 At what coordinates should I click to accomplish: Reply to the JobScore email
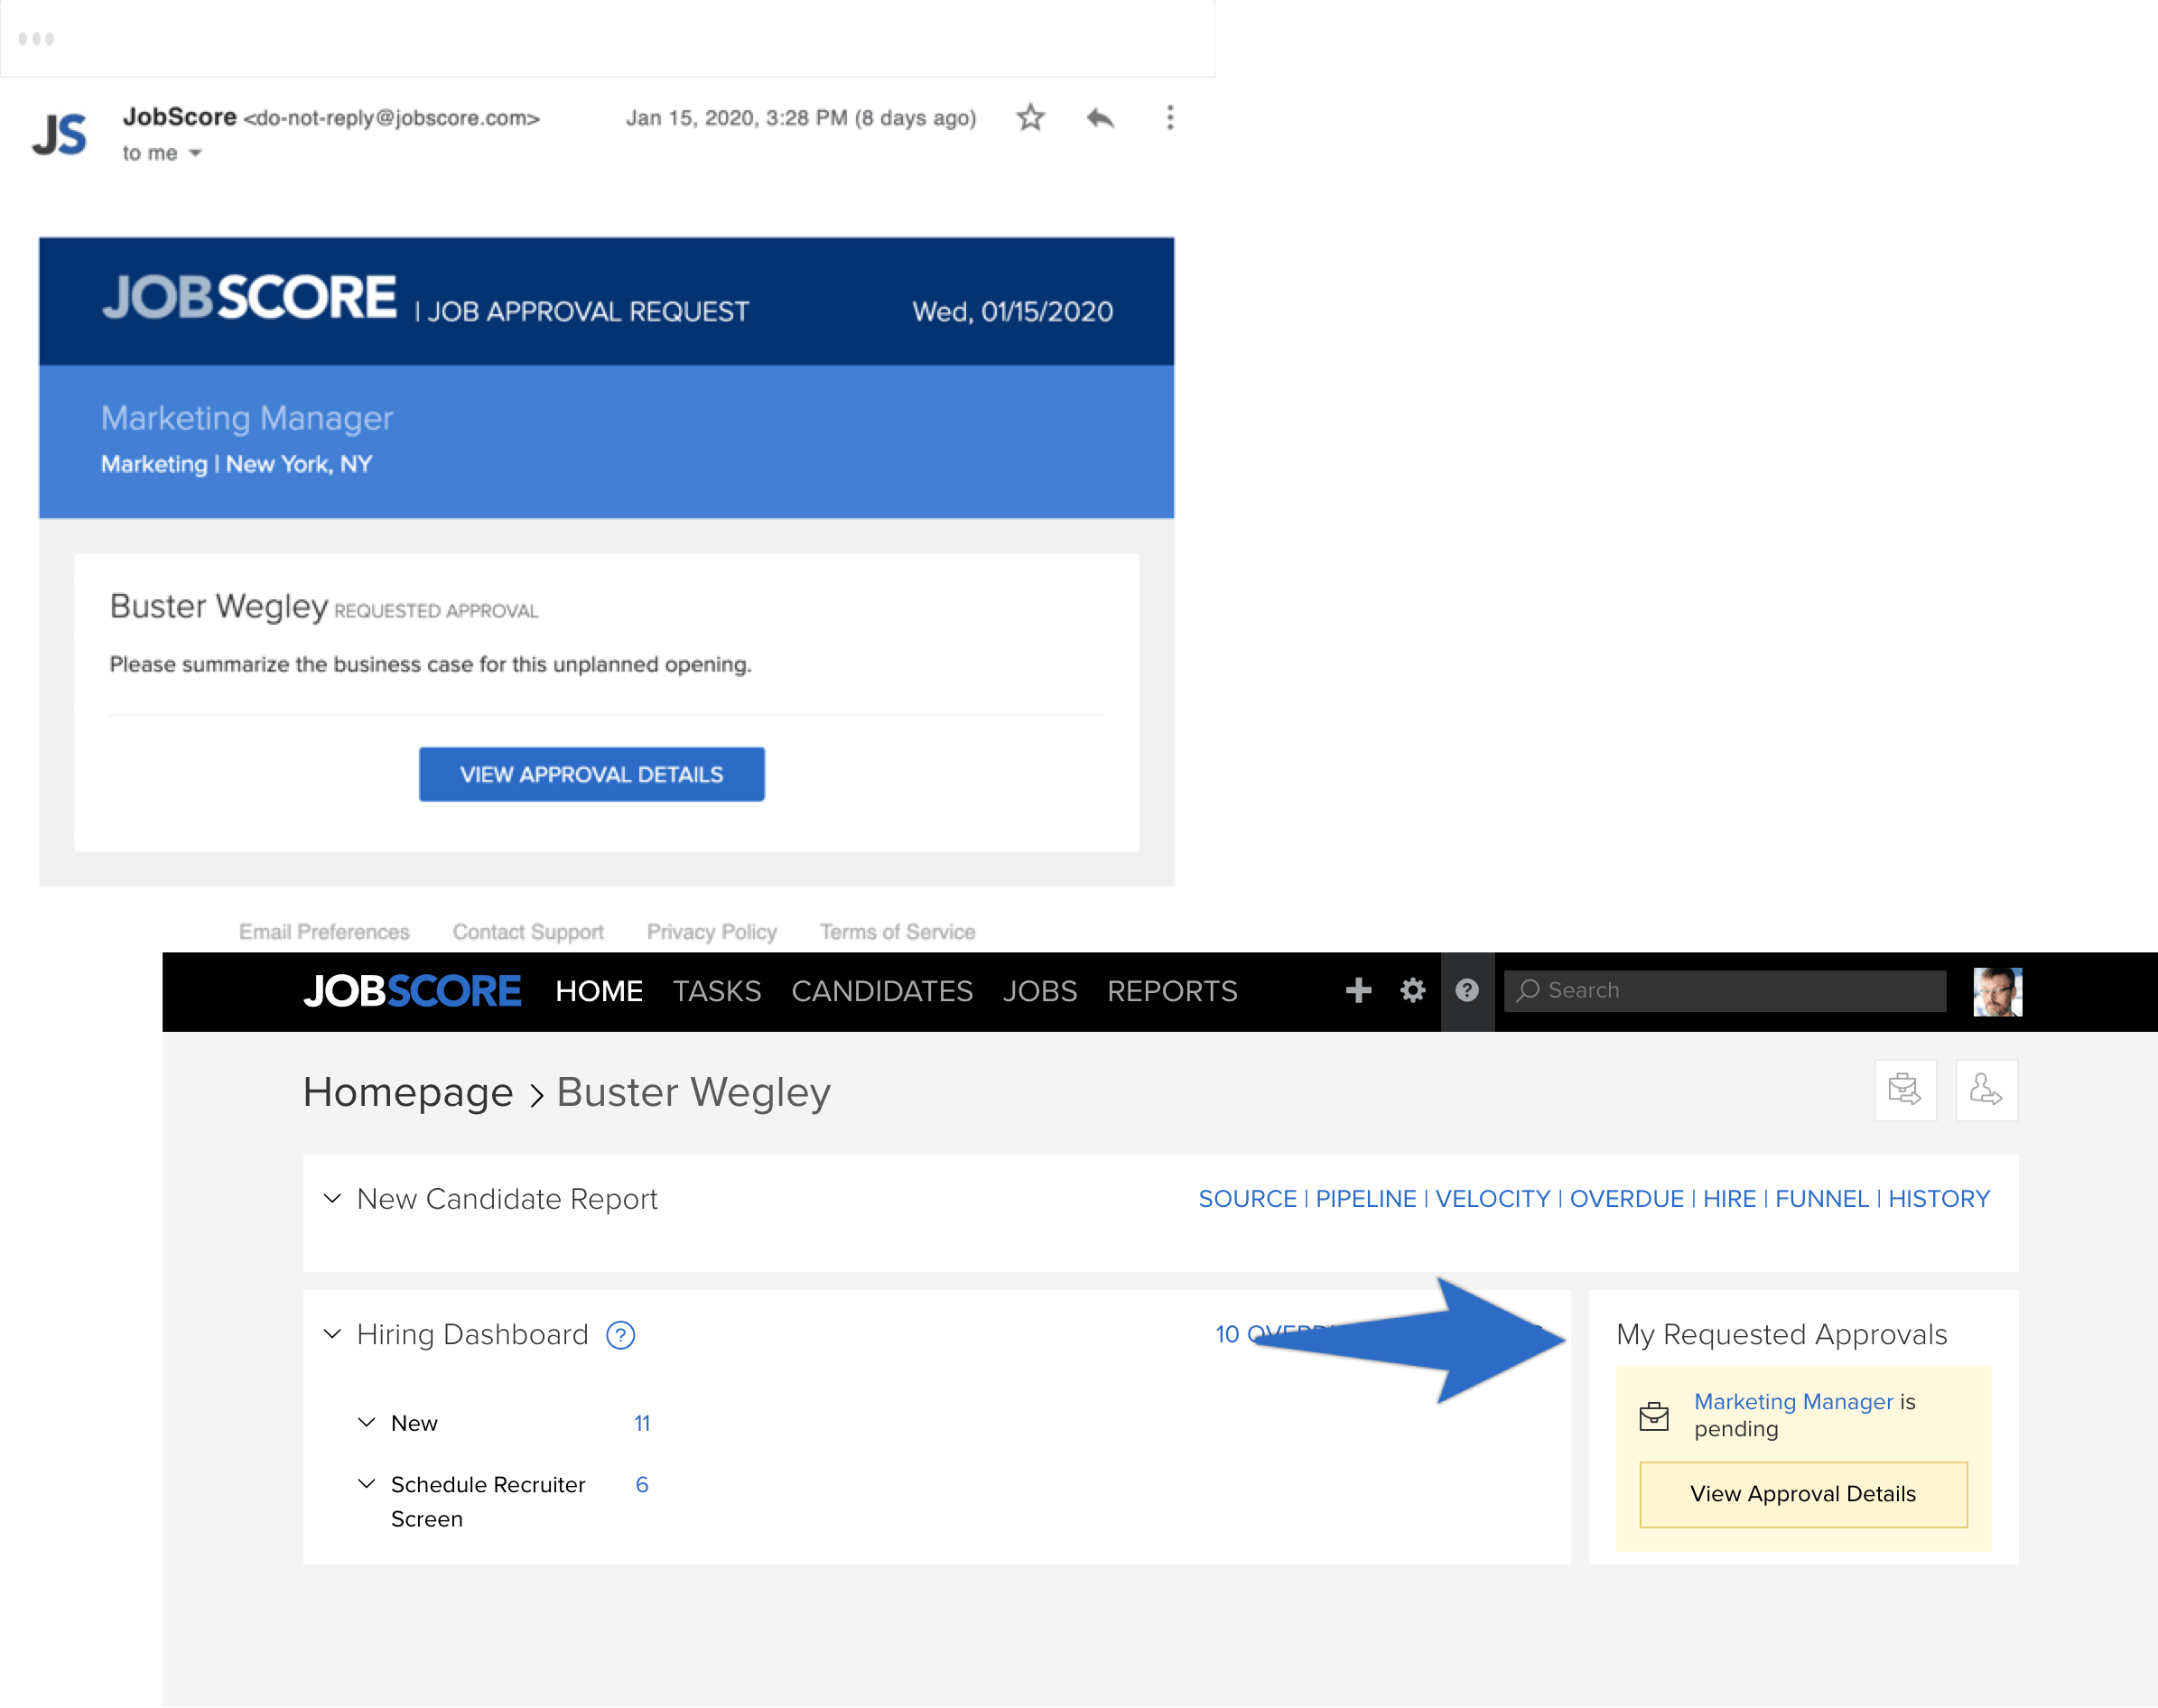tap(1100, 118)
